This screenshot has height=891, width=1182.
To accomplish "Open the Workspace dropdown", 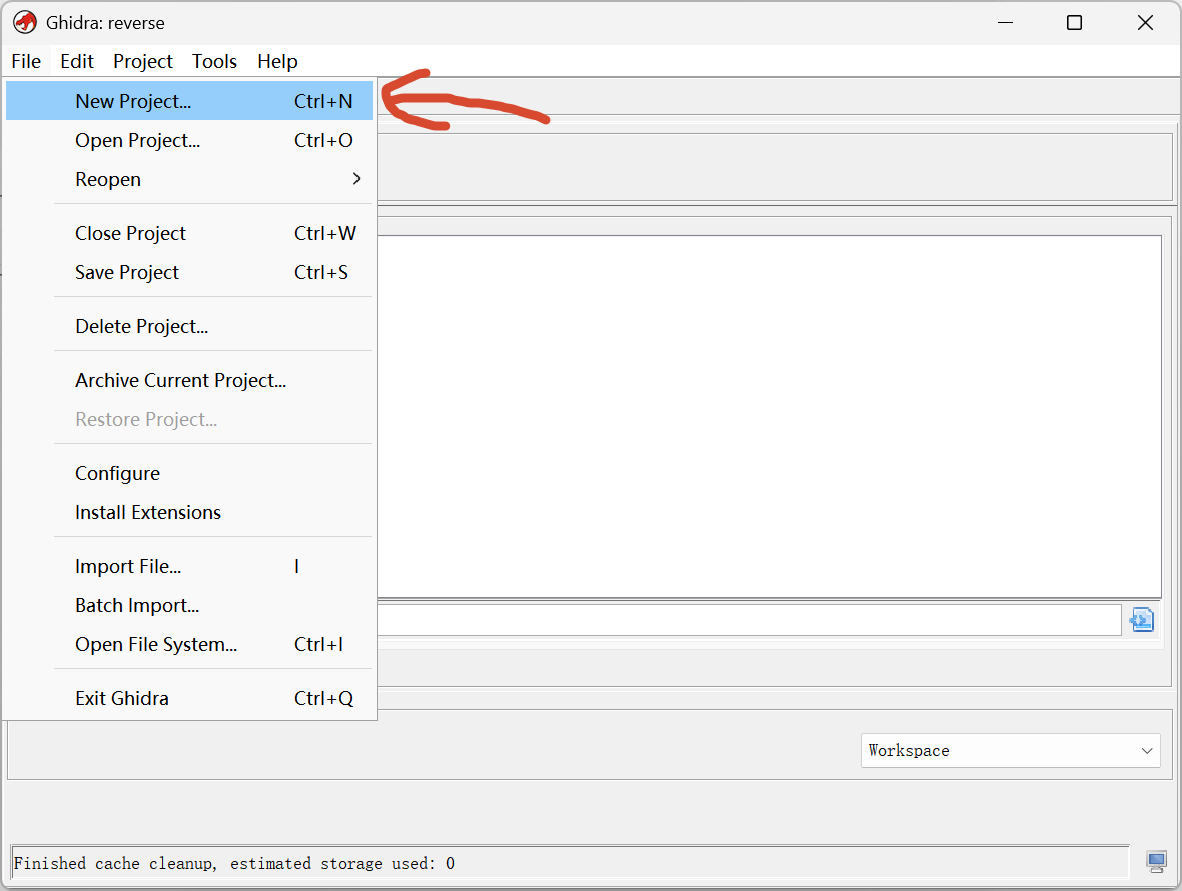I will [1010, 750].
